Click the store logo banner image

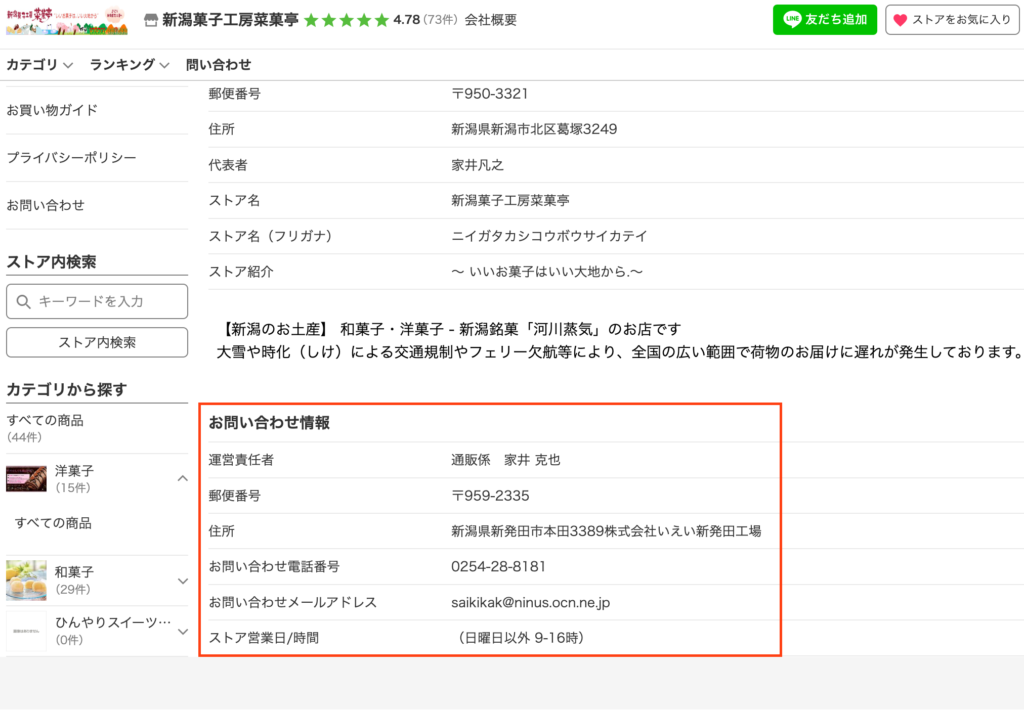[70, 20]
